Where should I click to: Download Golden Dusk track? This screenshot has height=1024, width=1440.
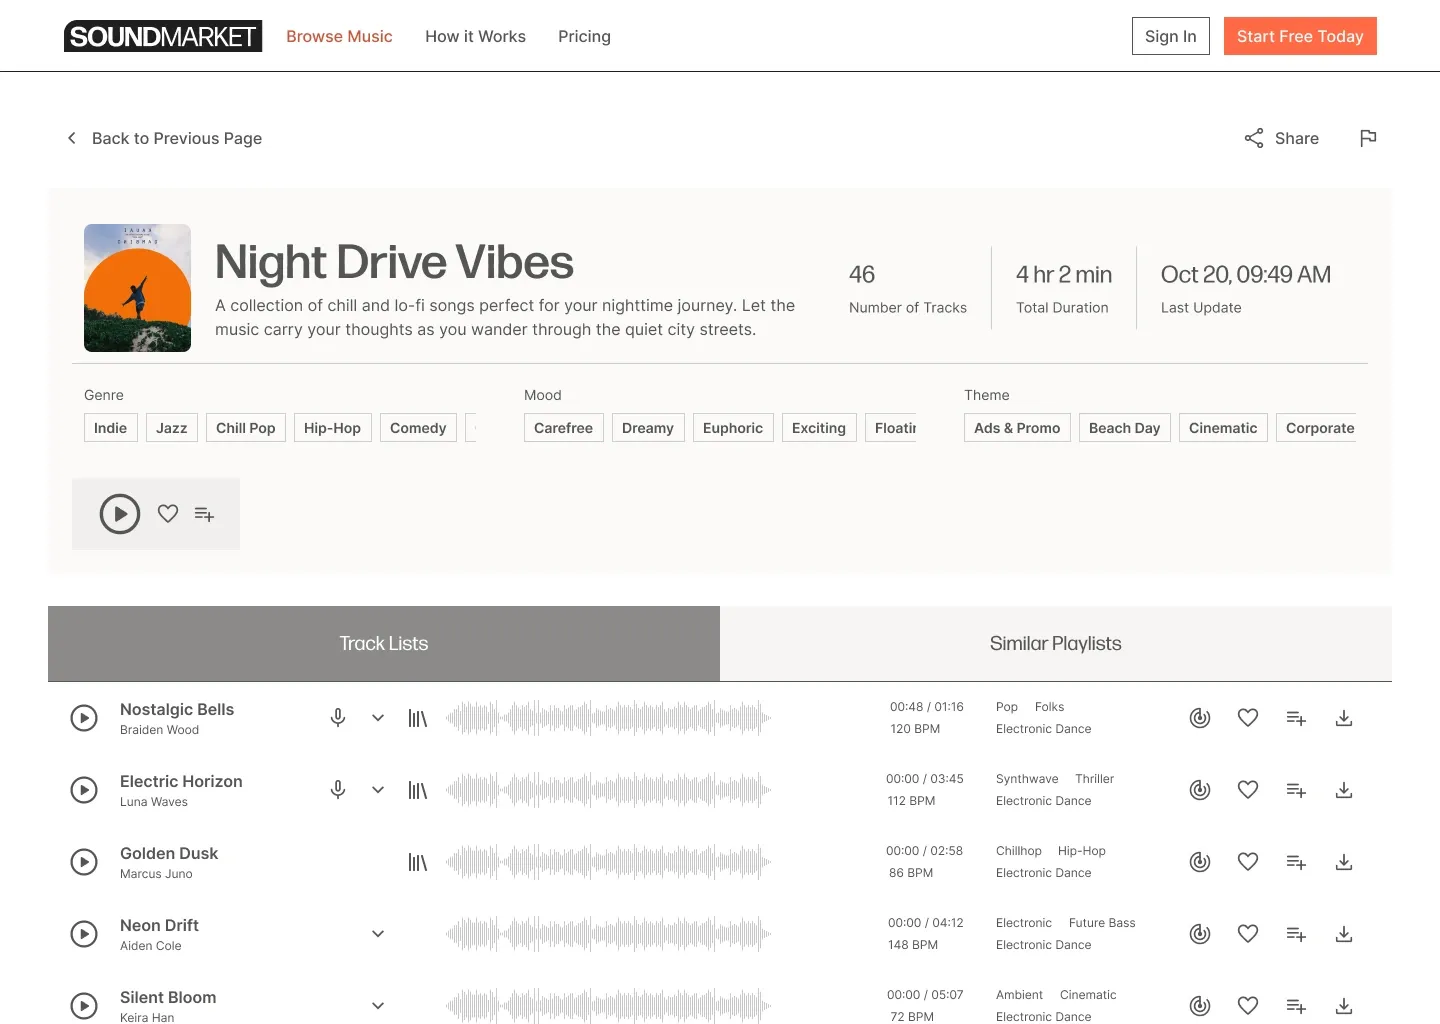(x=1344, y=862)
